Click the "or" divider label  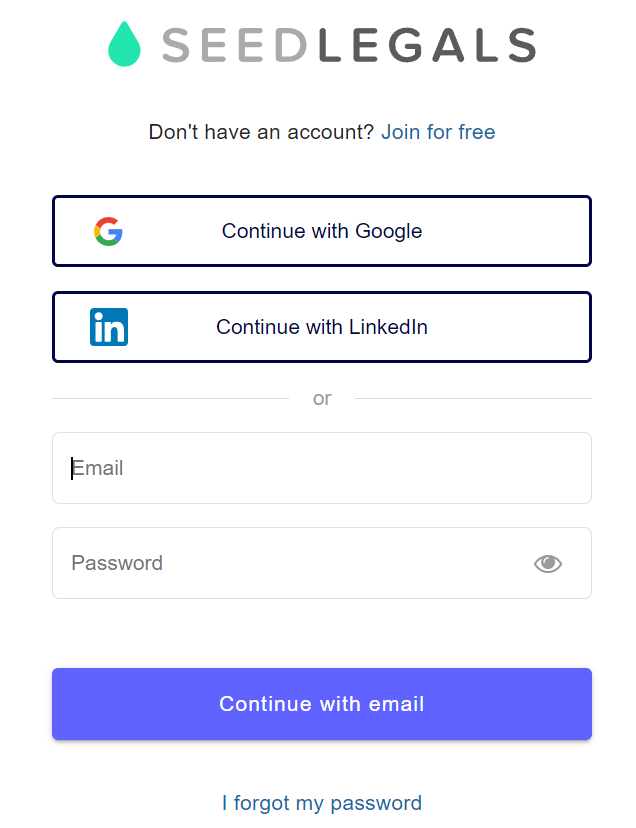point(322,398)
